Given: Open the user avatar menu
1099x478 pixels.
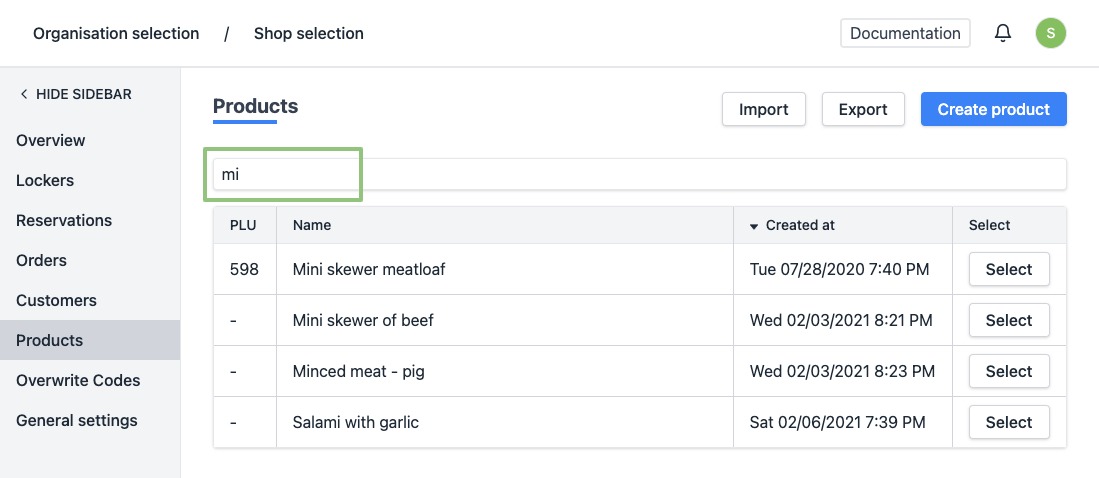Looking at the screenshot, I should coord(1050,33).
